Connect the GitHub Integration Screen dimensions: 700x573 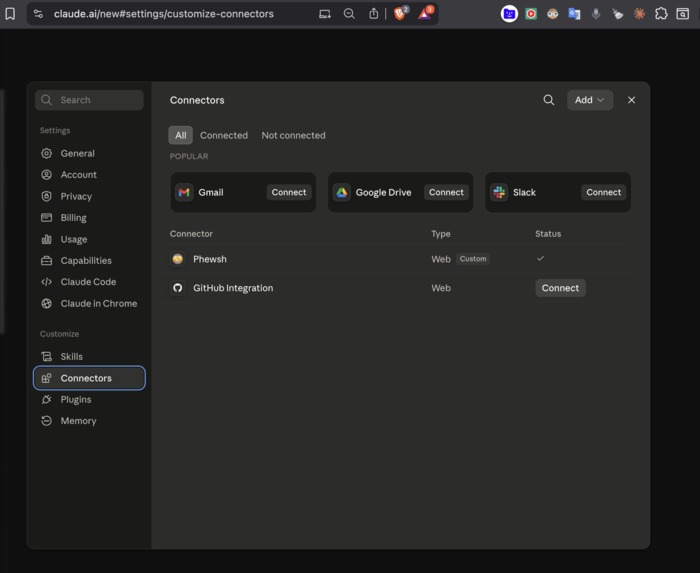click(x=560, y=288)
